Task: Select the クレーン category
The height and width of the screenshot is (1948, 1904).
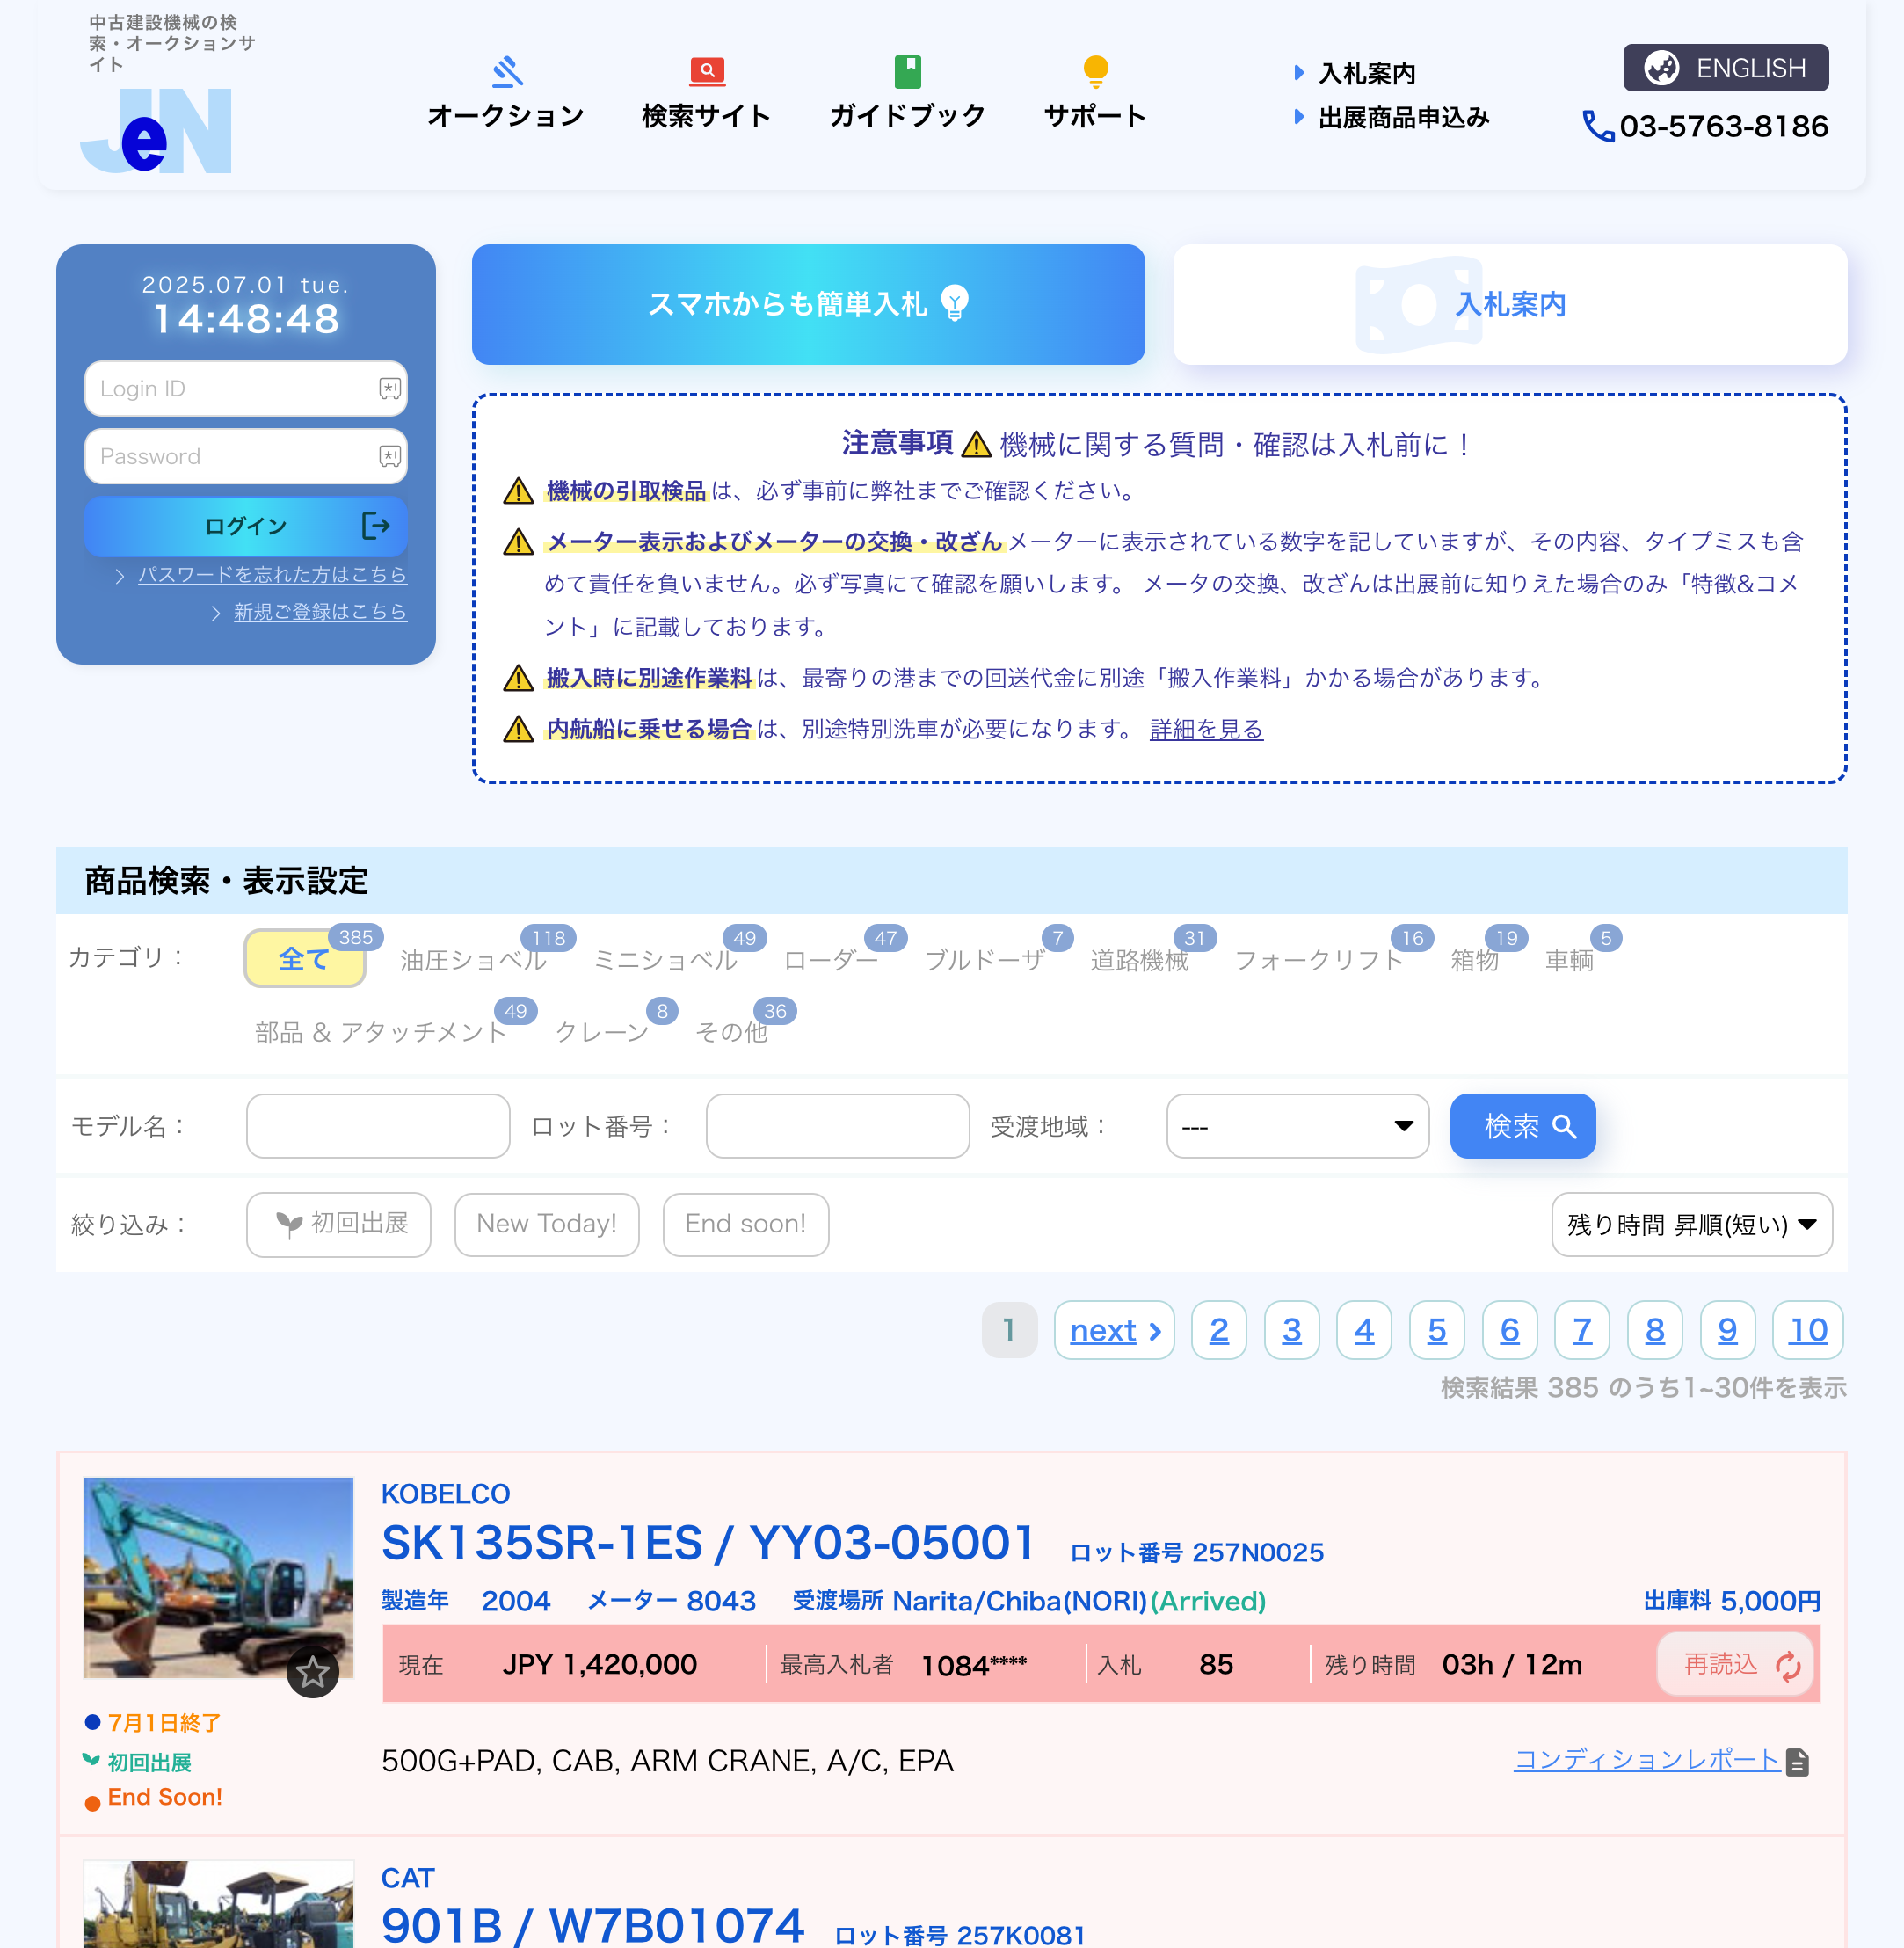Action: click(602, 1032)
